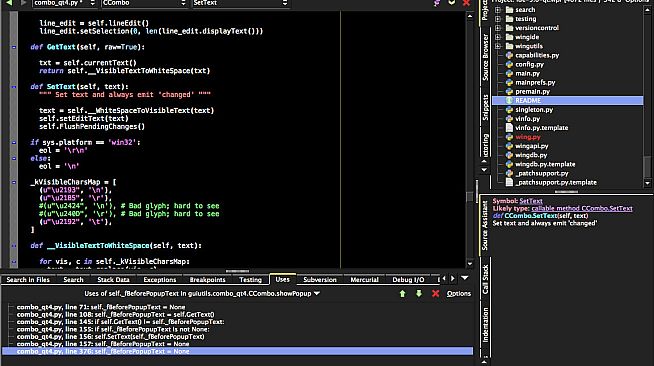654x366 pixels.
Task: Open the Source Browser vertical tab
Action: coord(485,58)
